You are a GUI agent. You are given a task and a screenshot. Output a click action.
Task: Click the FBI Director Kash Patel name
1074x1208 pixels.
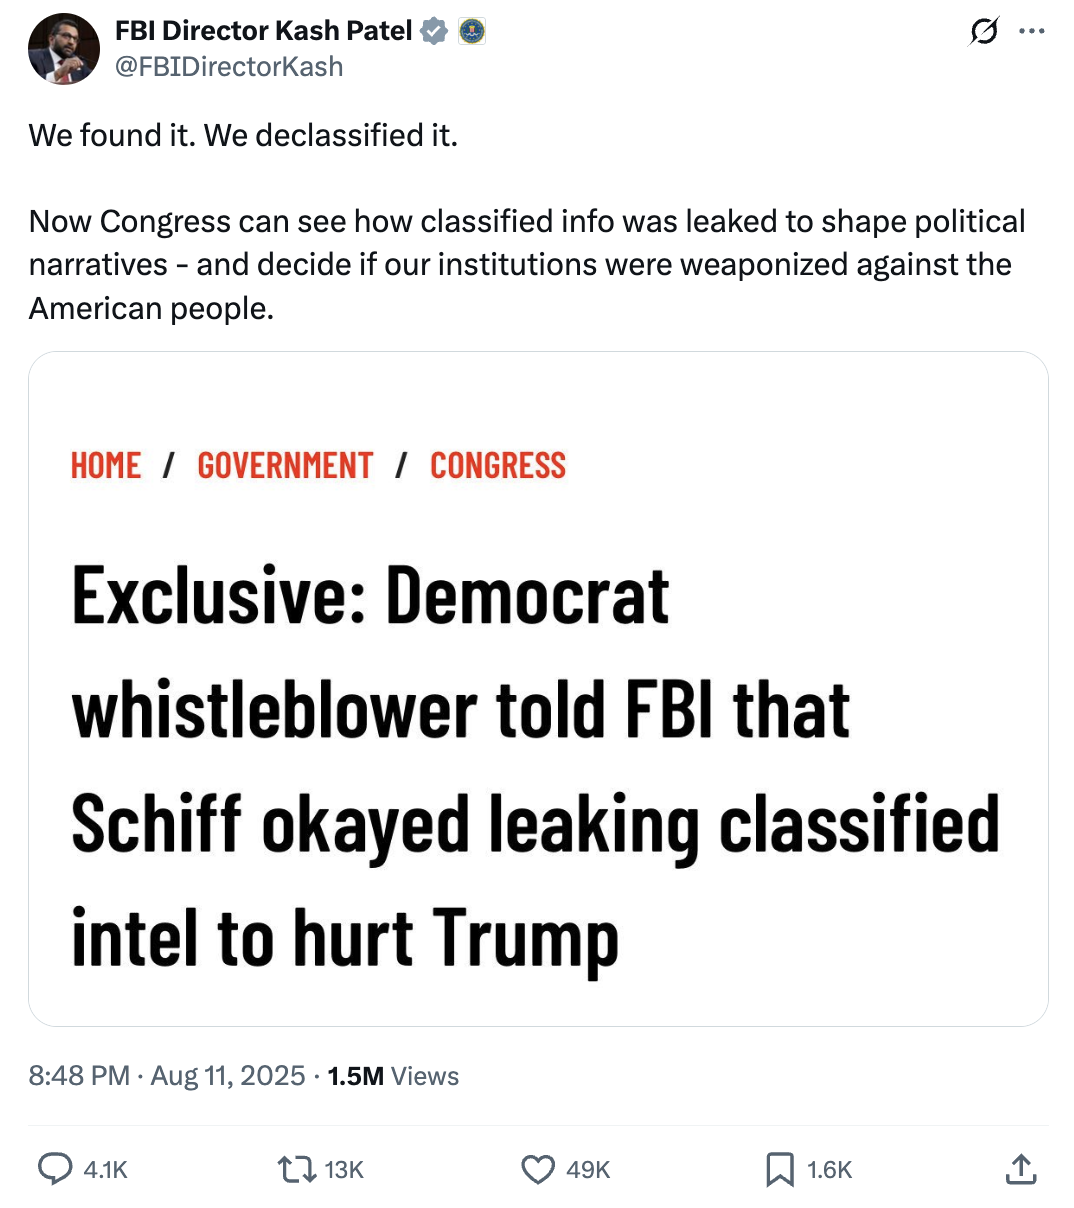[263, 31]
